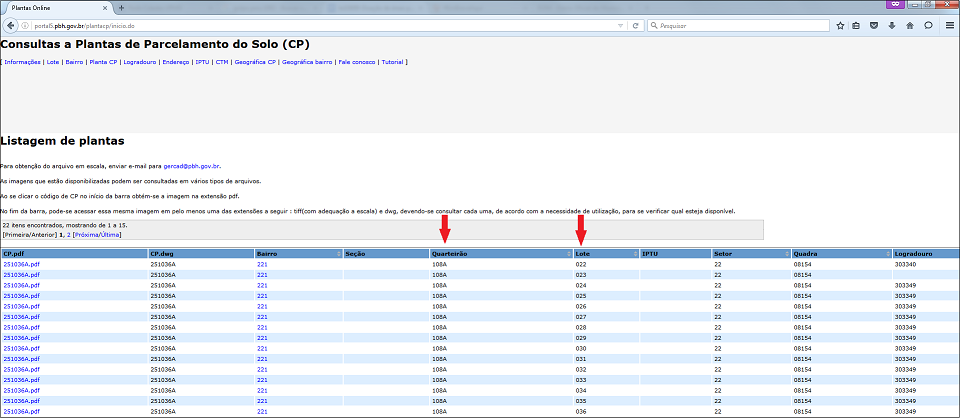Reload the page with the refresh icon
960x419 pixels.
[x=635, y=25]
